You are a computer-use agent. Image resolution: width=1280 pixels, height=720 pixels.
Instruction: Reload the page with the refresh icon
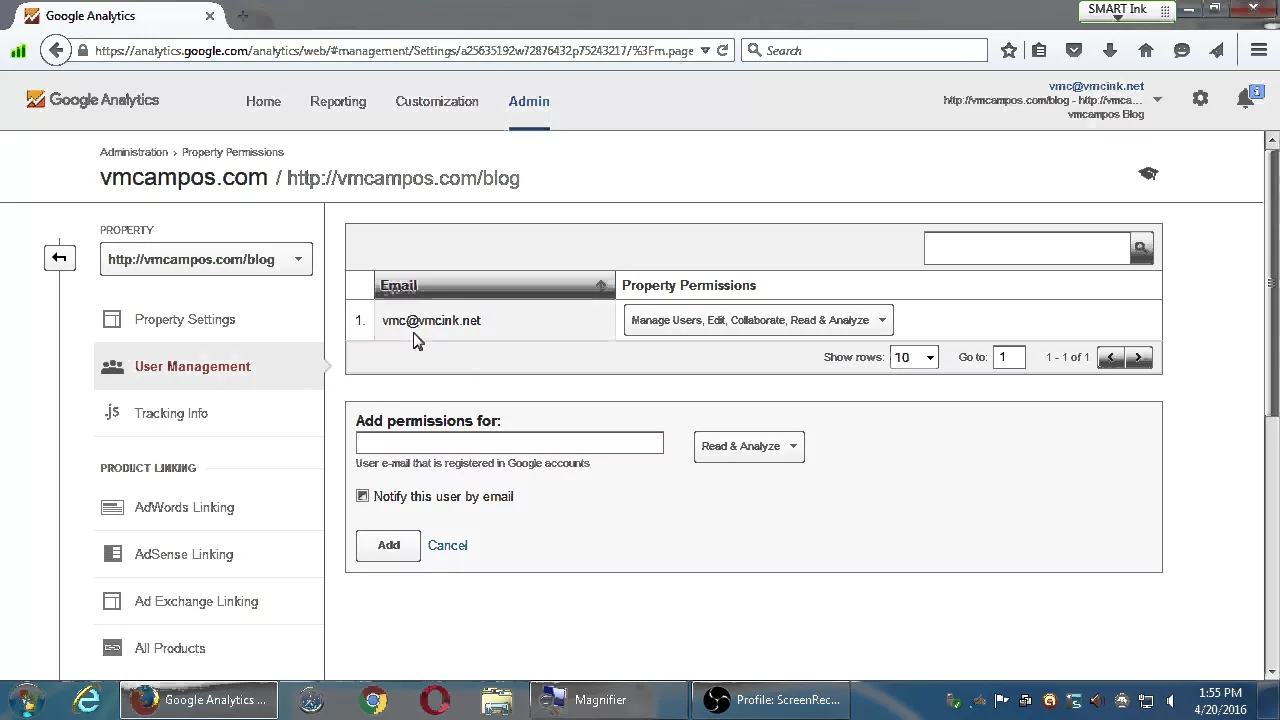723,50
